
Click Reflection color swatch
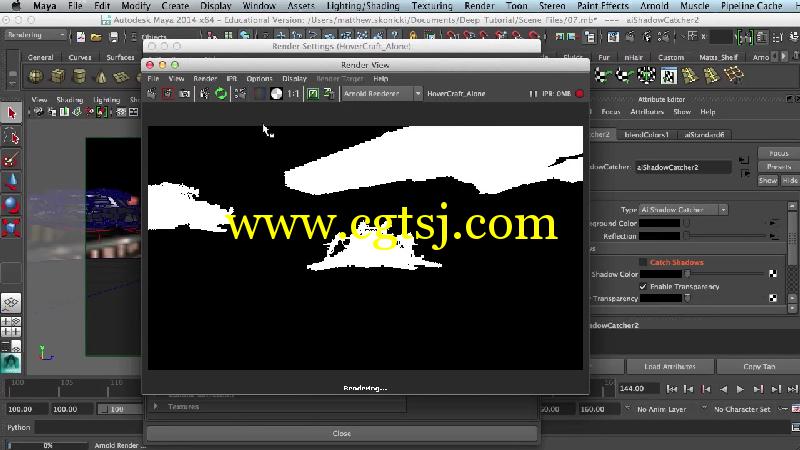click(660, 236)
